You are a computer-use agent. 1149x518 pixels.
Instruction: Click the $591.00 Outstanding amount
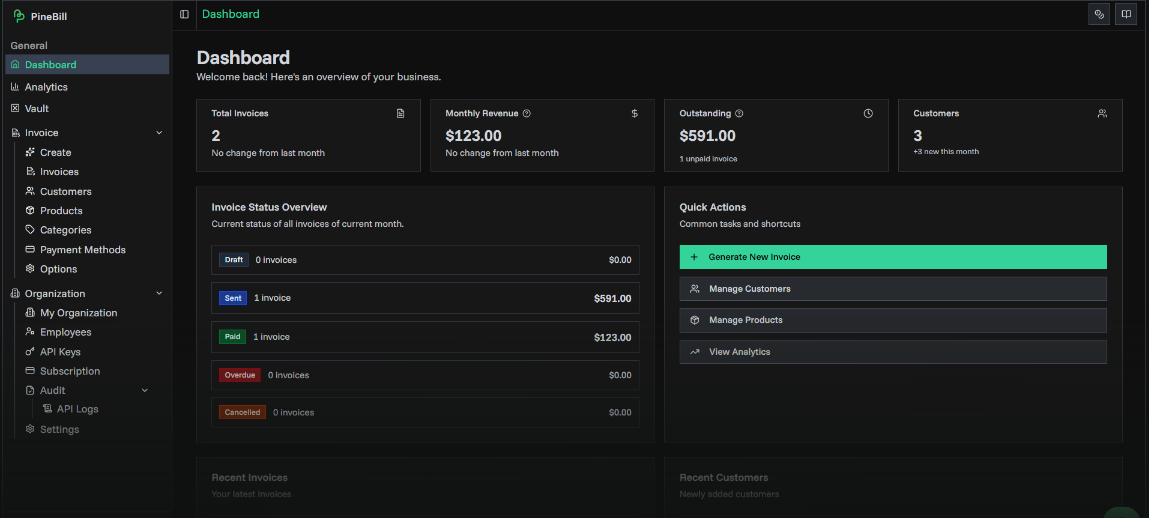(707, 136)
